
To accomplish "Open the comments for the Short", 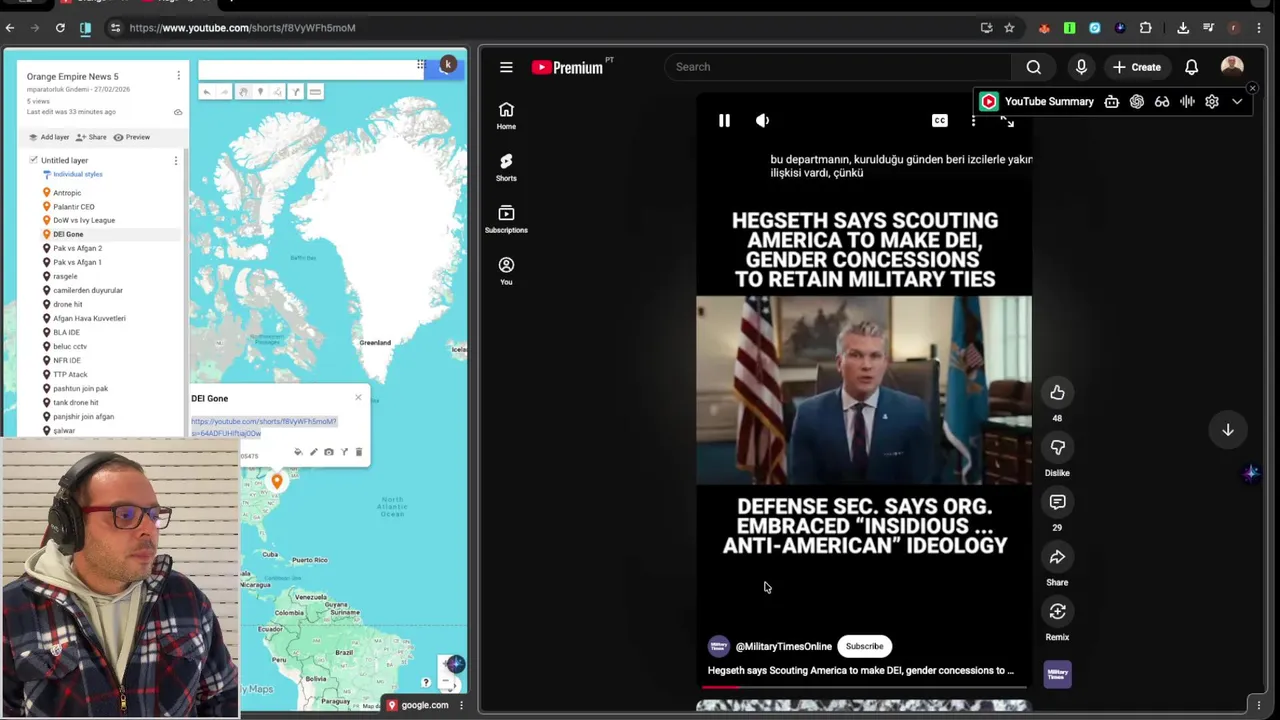I will (x=1057, y=502).
